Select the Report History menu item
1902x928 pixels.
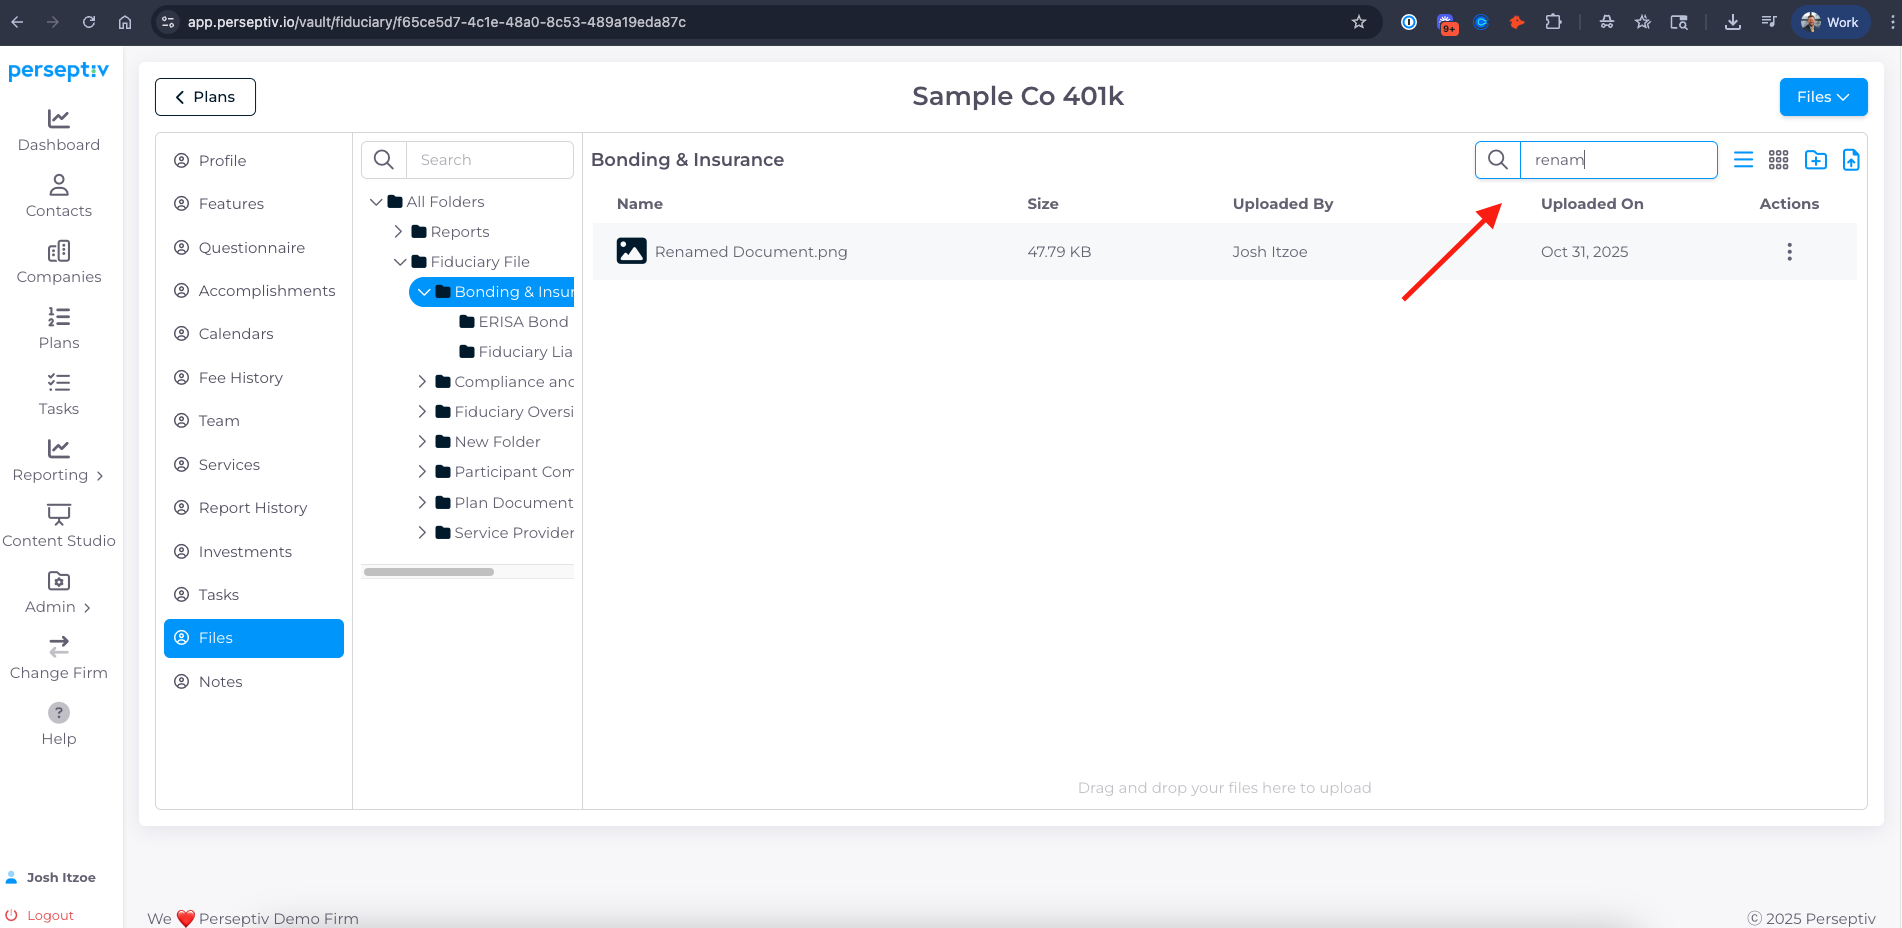[254, 508]
